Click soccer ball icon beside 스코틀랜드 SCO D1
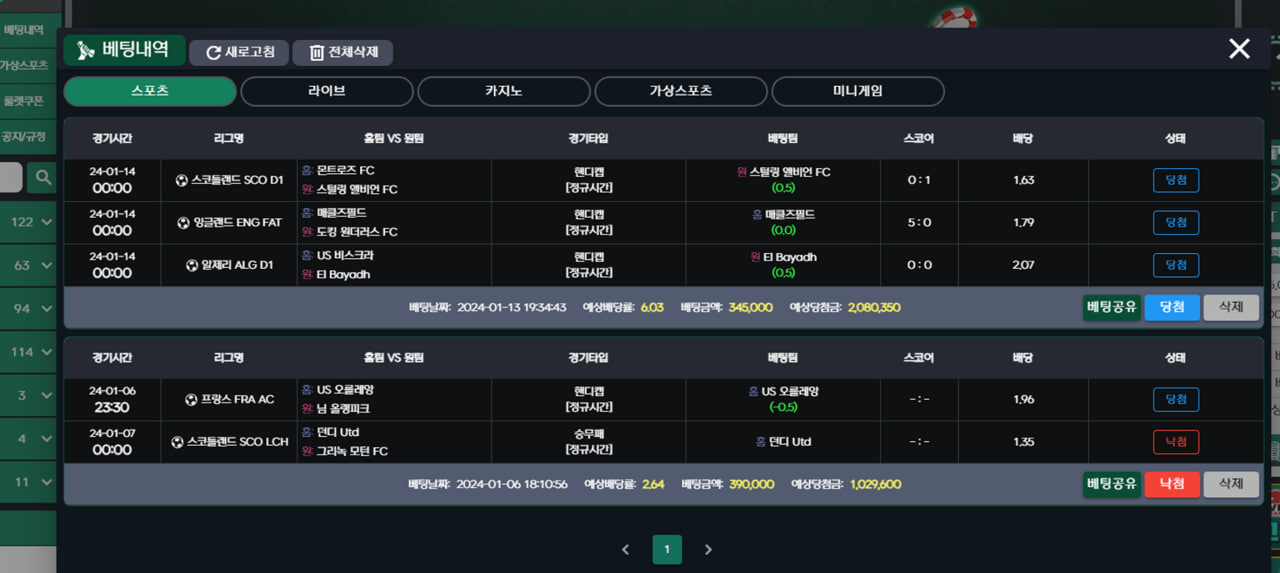This screenshot has height=573, width=1280. tap(181, 180)
